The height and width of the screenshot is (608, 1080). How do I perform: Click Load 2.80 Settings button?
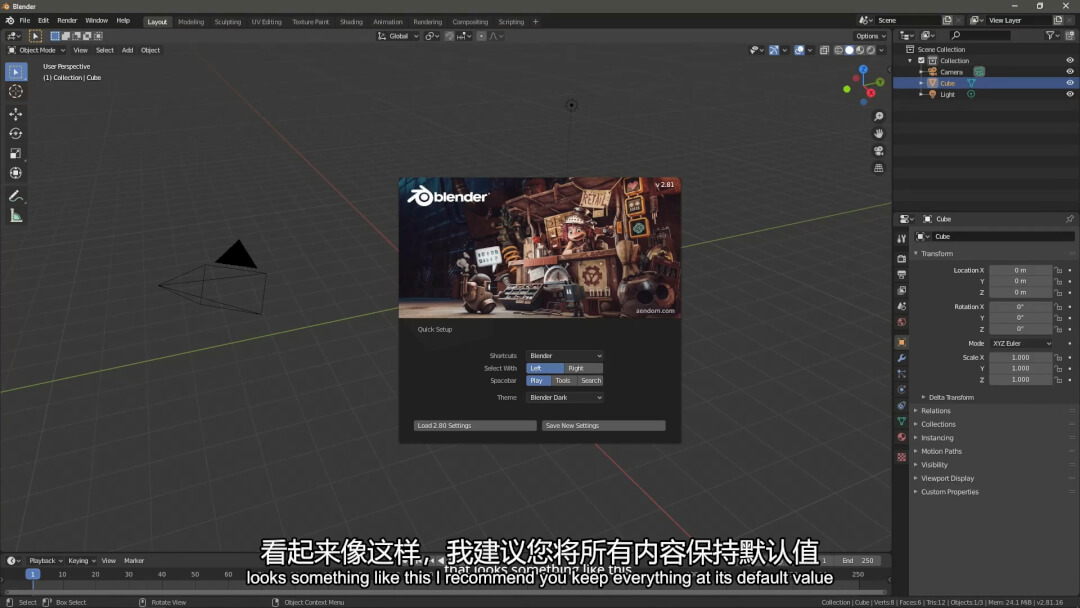coord(475,426)
